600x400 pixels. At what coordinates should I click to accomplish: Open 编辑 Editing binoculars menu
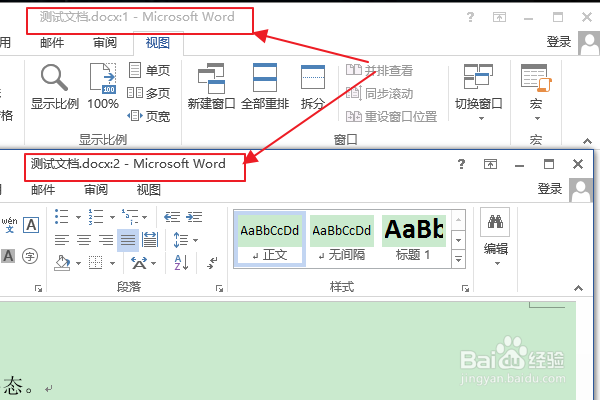point(496,237)
